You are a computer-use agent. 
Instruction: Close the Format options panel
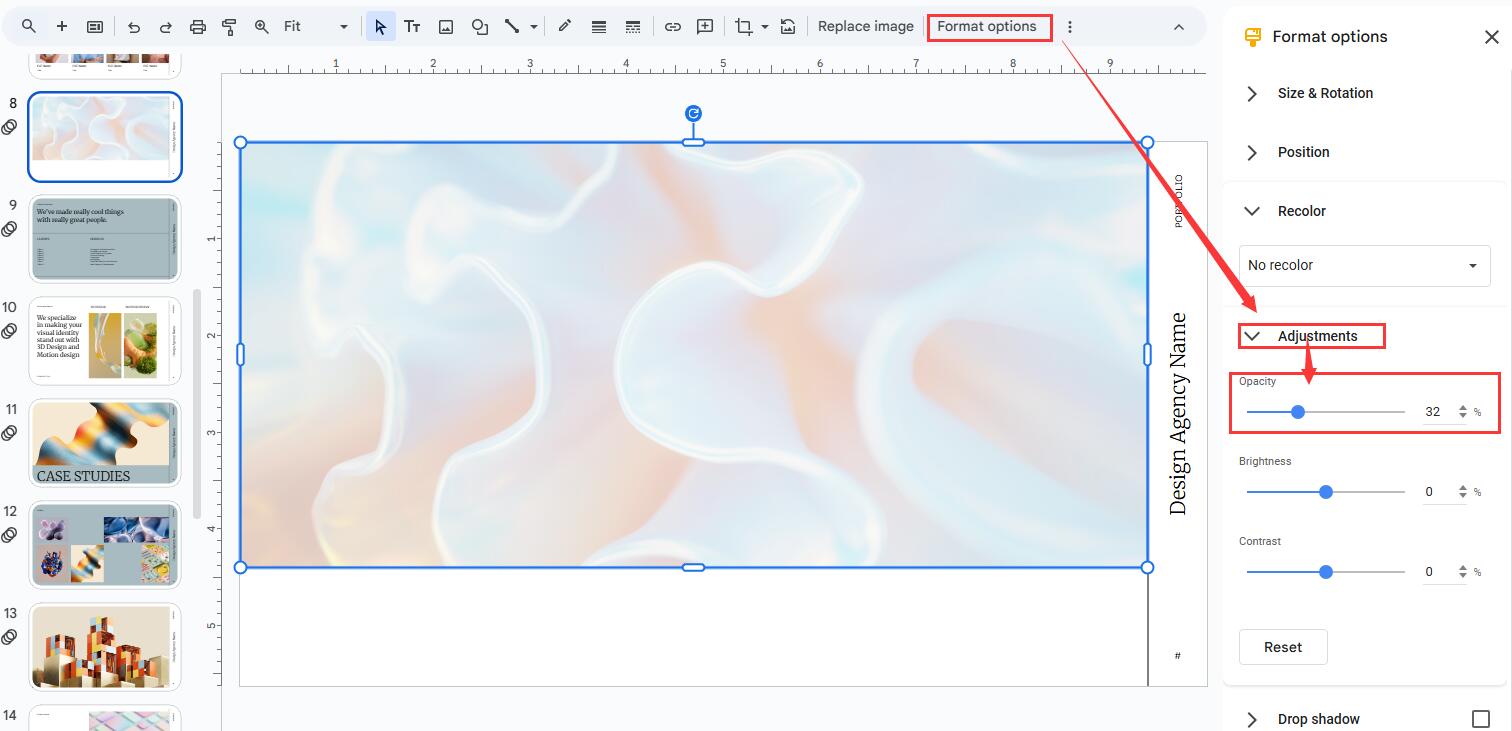1491,37
